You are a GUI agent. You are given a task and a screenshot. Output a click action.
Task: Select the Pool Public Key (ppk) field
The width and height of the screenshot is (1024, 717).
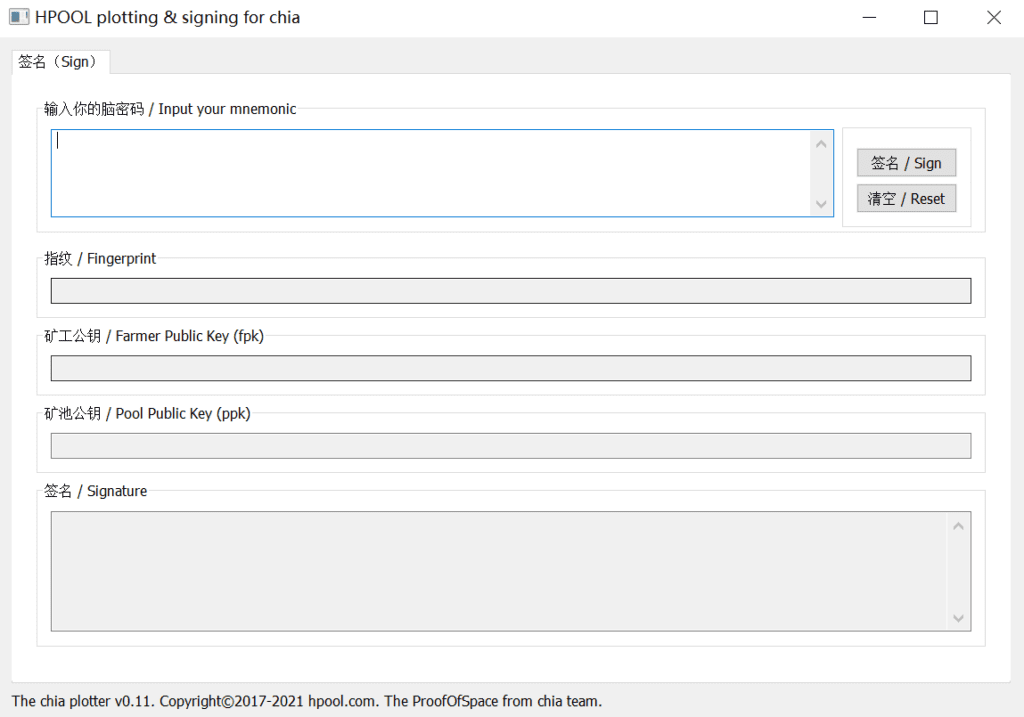click(x=510, y=445)
